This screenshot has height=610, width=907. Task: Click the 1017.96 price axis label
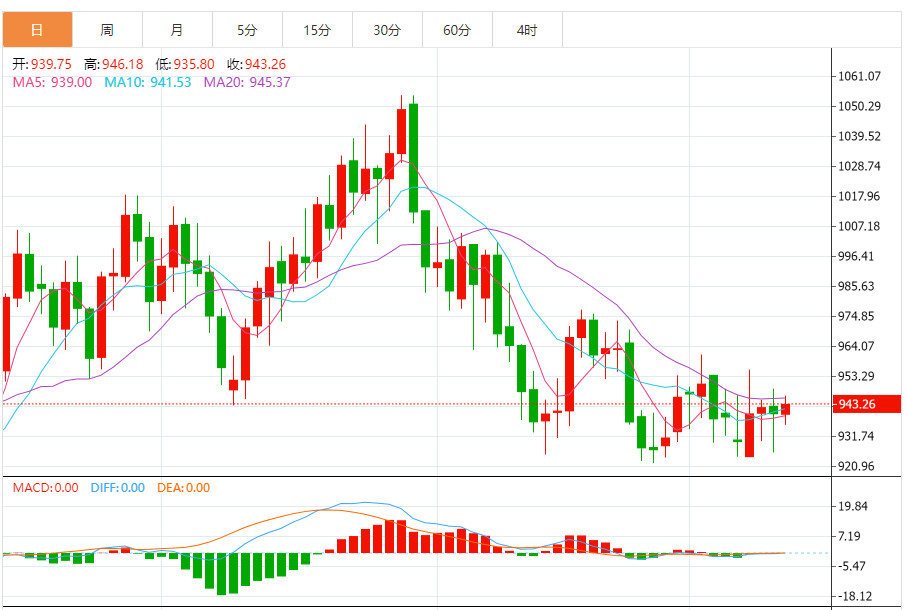coord(859,197)
